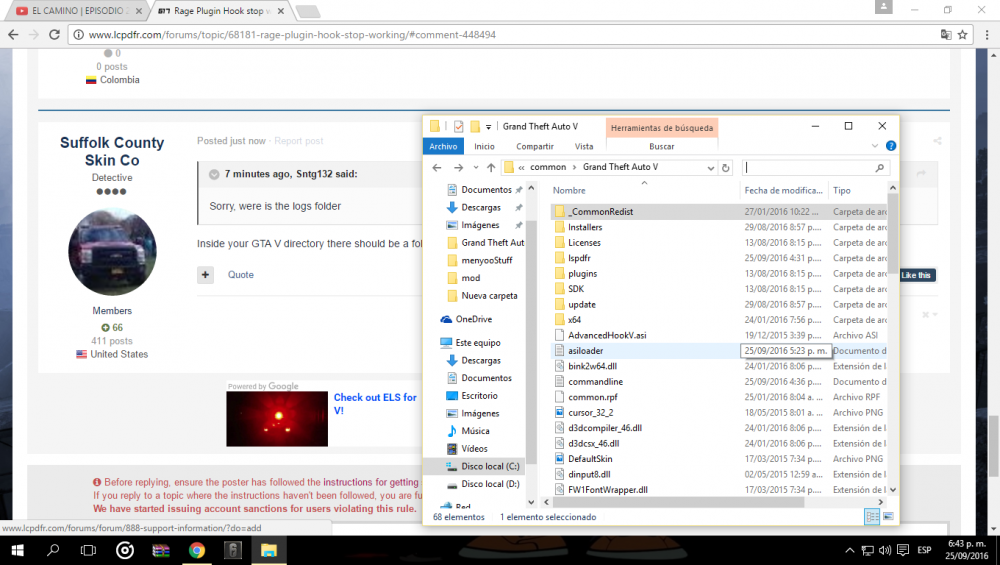The height and width of the screenshot is (565, 1000).
Task: Open the Inicio ribbon tab
Action: [484, 146]
